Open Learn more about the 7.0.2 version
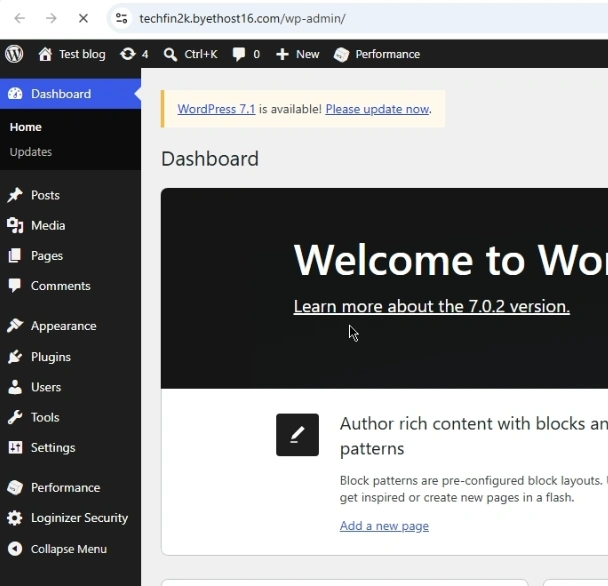 pyautogui.click(x=432, y=306)
